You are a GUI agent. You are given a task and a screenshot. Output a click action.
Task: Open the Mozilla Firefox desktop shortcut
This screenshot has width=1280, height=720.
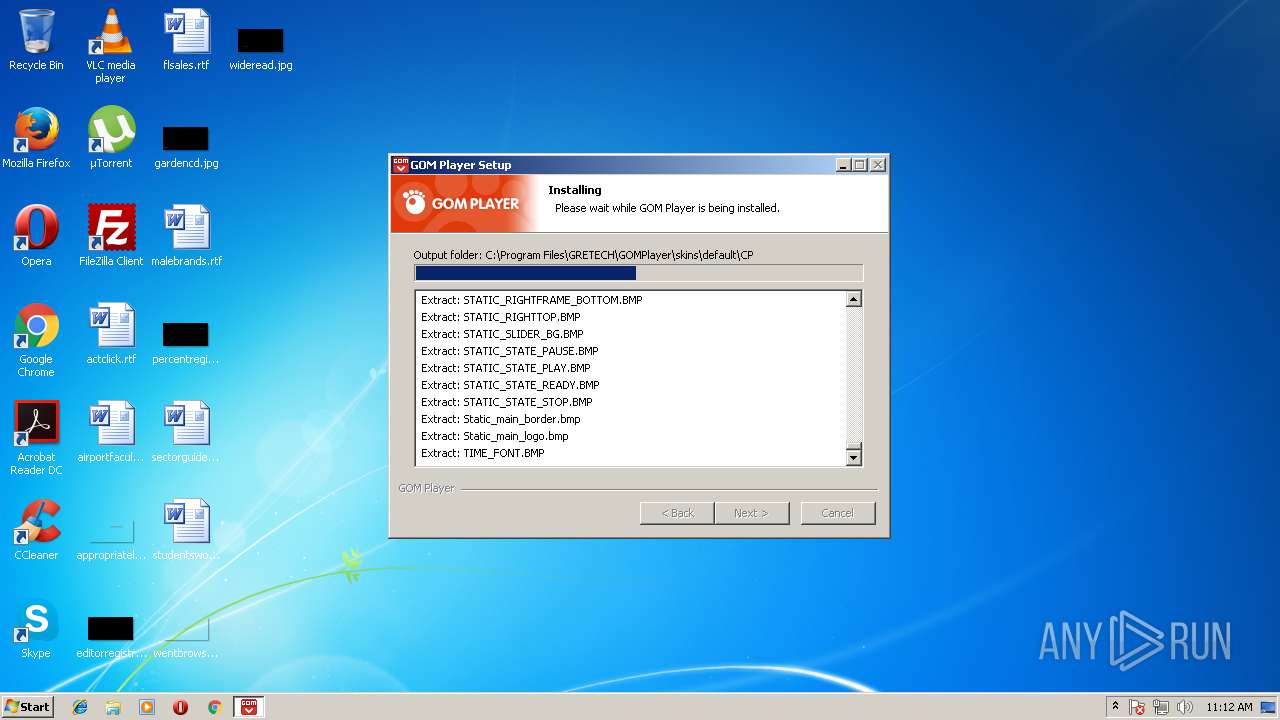coord(36,138)
